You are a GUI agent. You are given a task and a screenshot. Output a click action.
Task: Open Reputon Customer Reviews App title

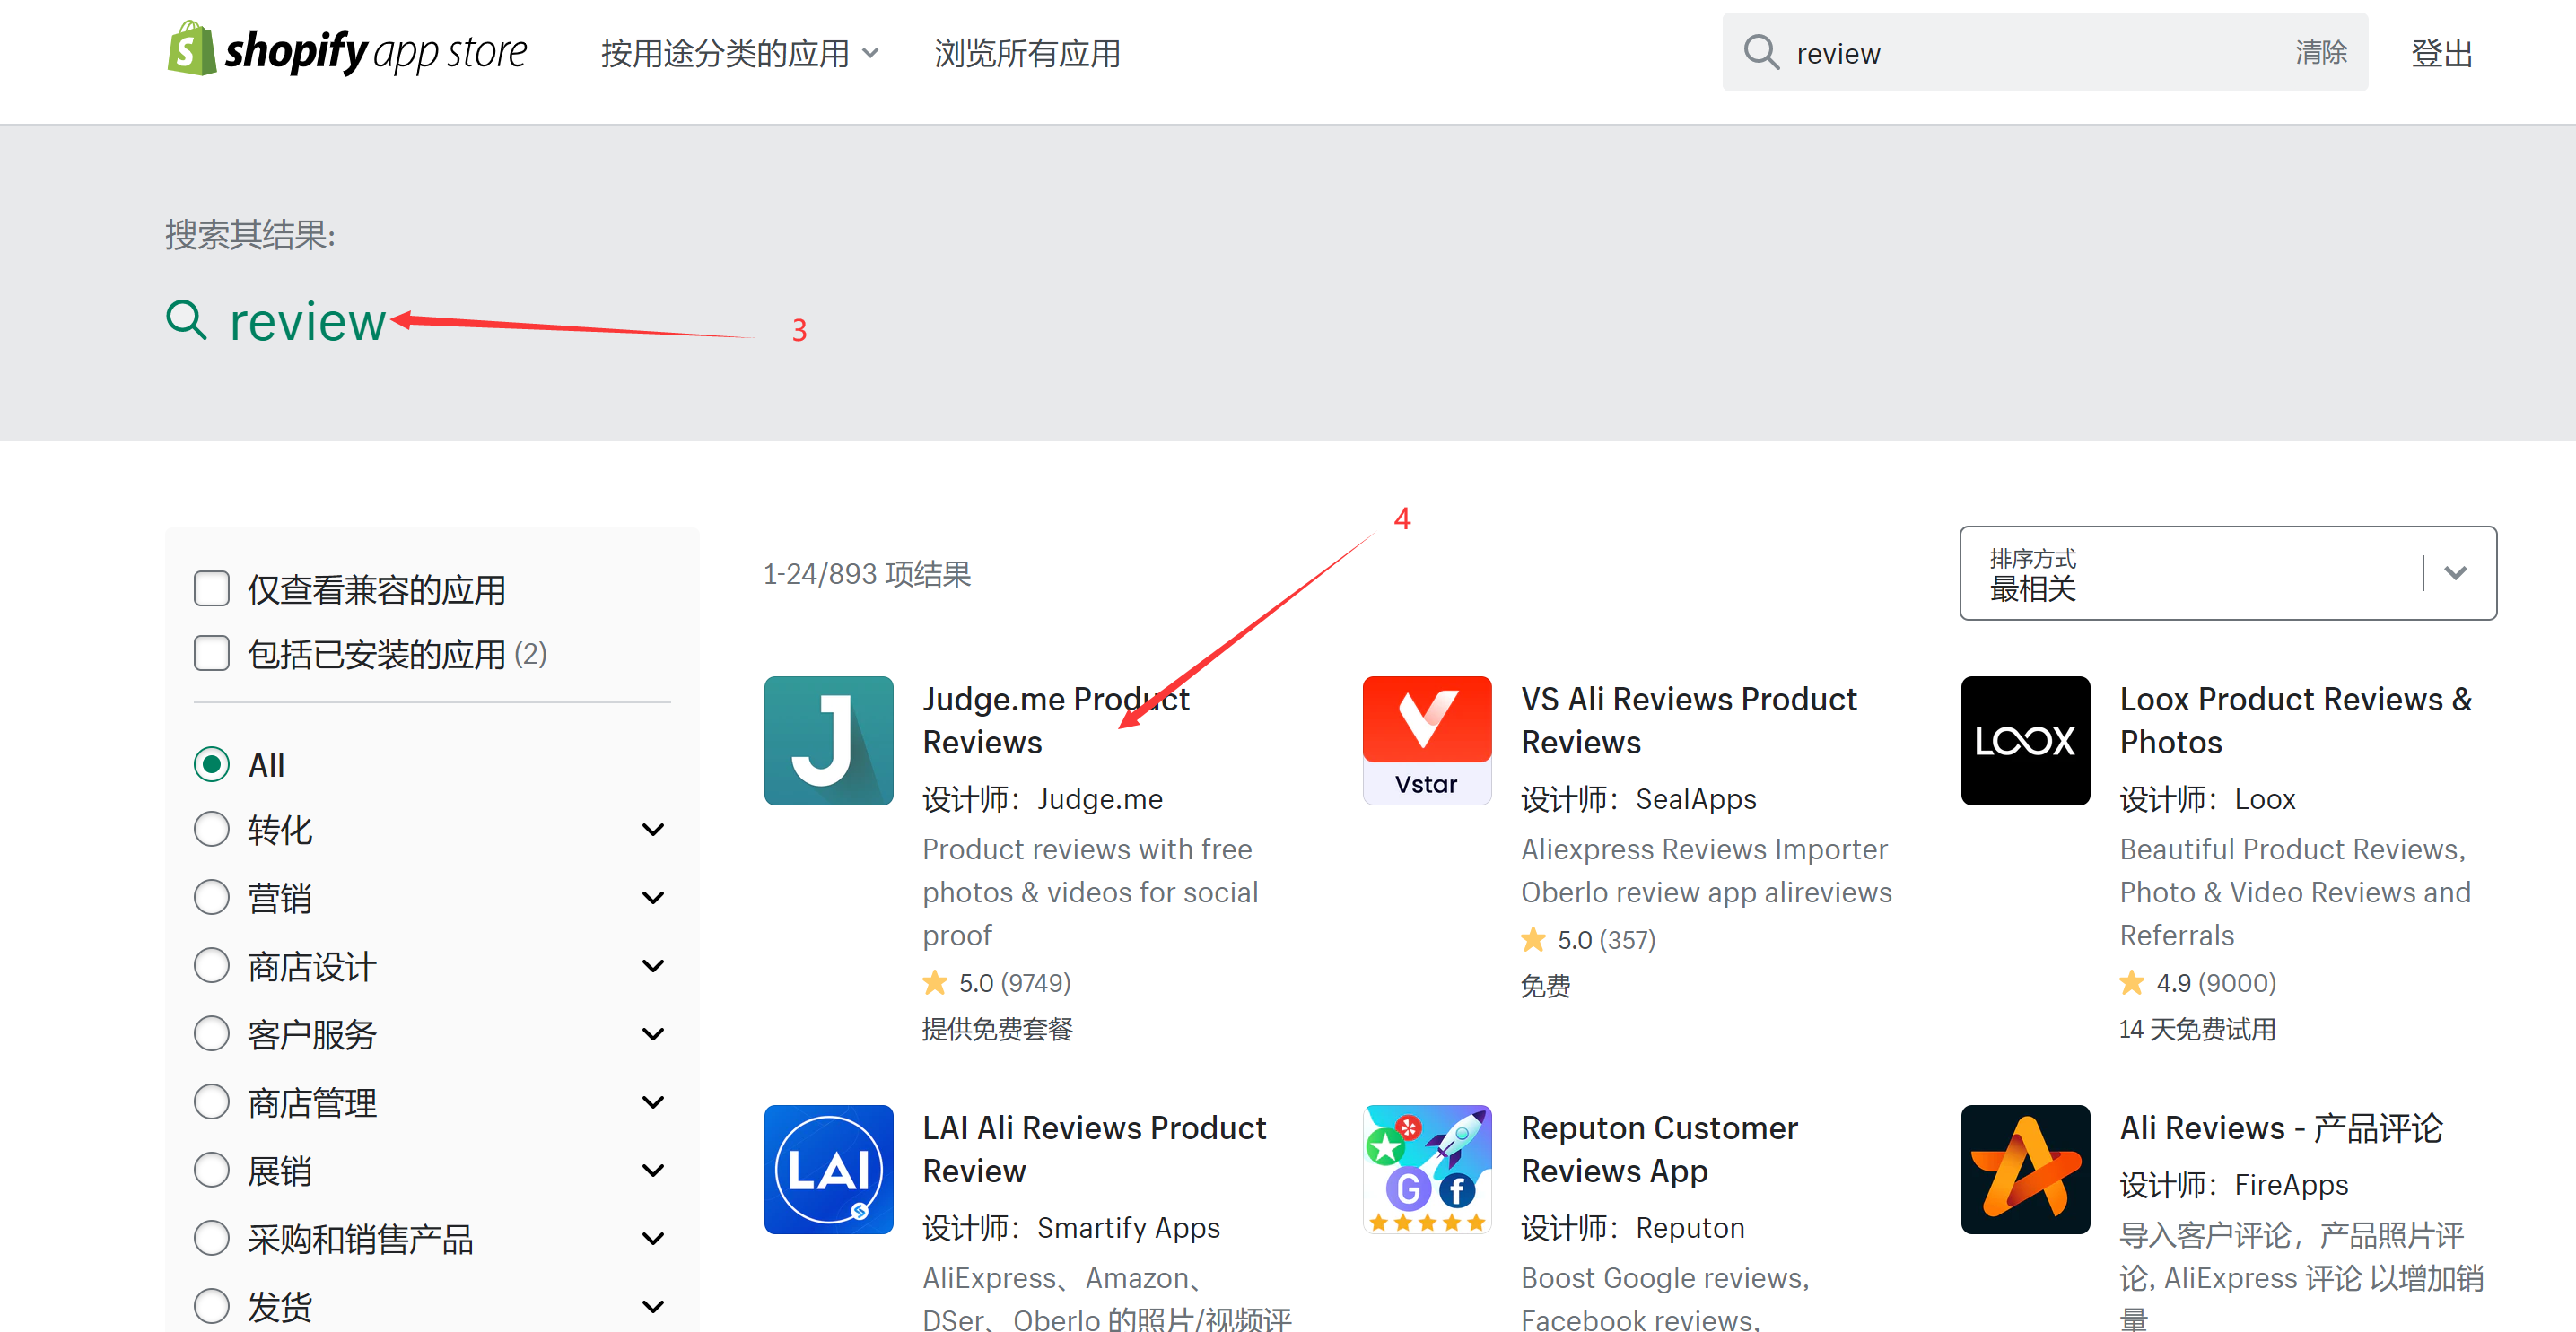(1659, 1149)
